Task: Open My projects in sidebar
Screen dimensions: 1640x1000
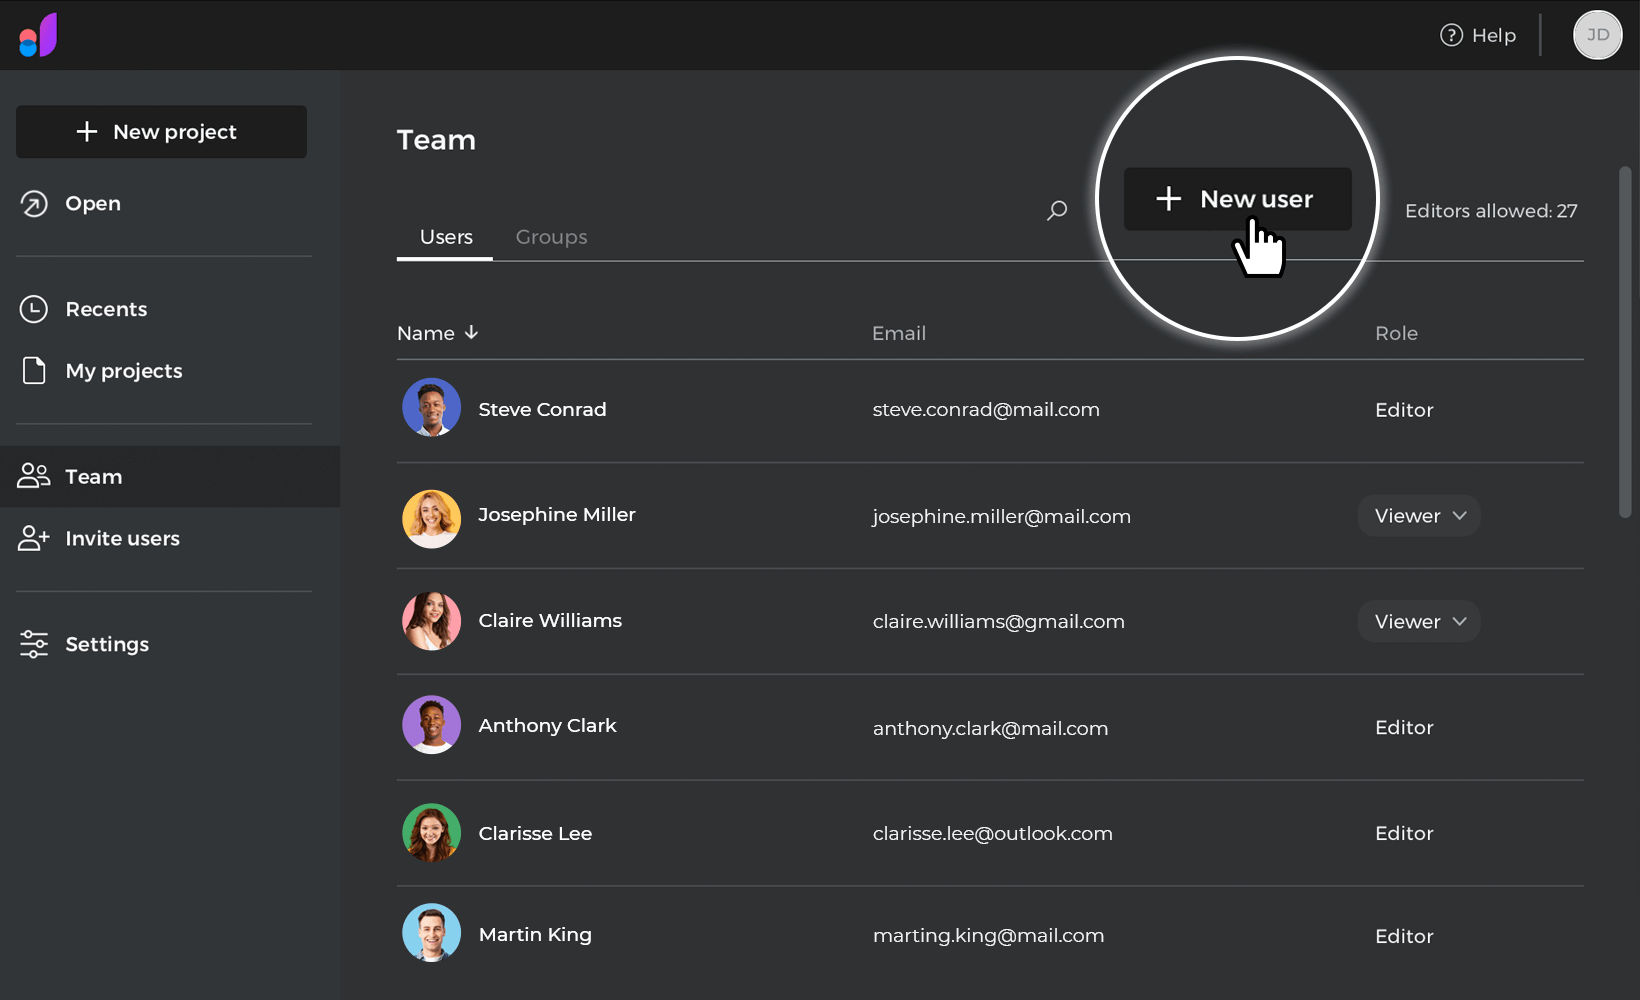Action: point(123,371)
